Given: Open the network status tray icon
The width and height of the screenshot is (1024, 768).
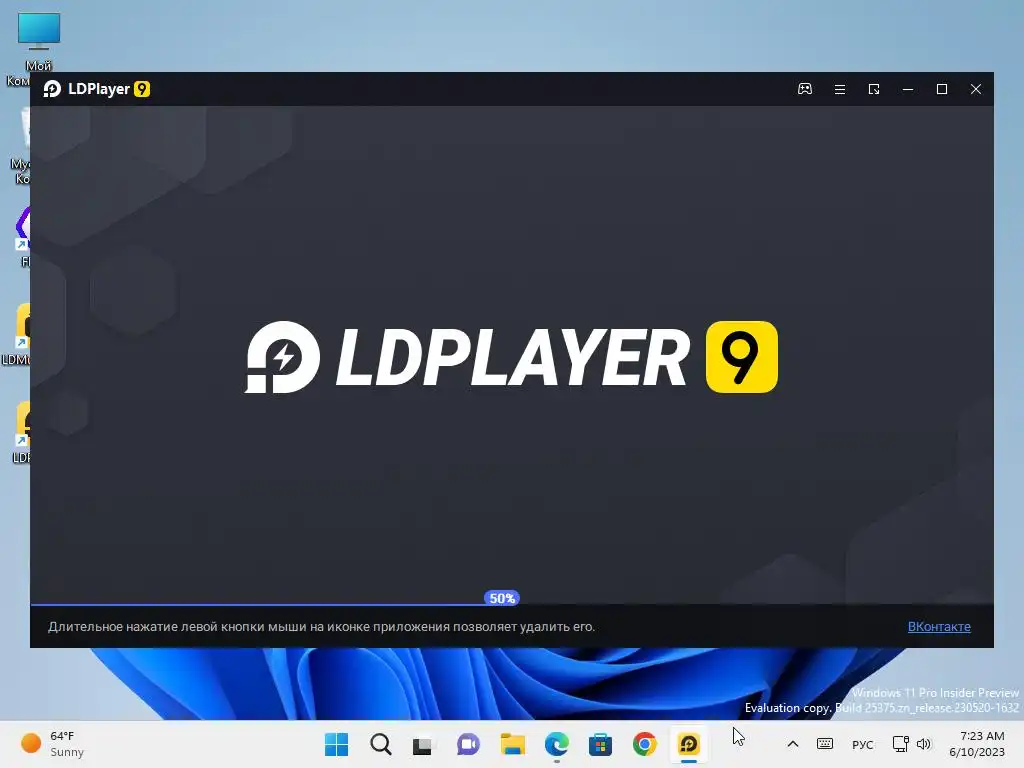Looking at the screenshot, I should (901, 744).
